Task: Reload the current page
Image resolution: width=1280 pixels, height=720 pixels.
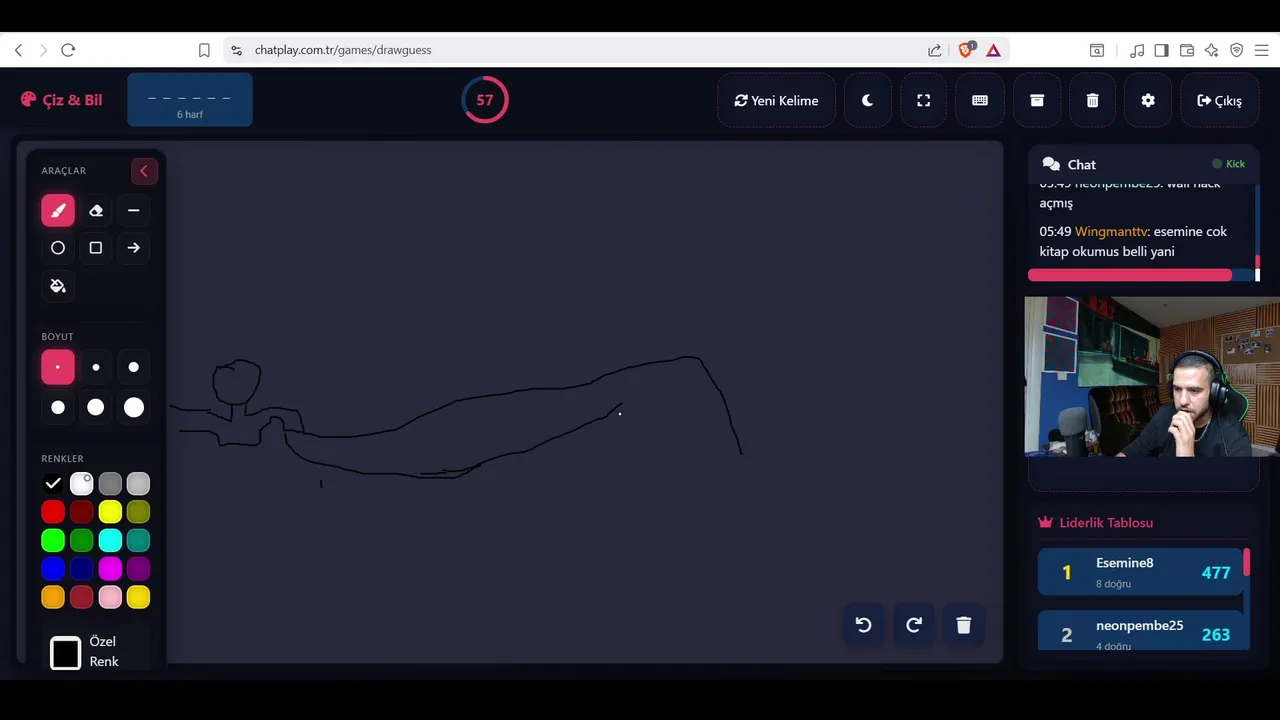Action: (68, 50)
